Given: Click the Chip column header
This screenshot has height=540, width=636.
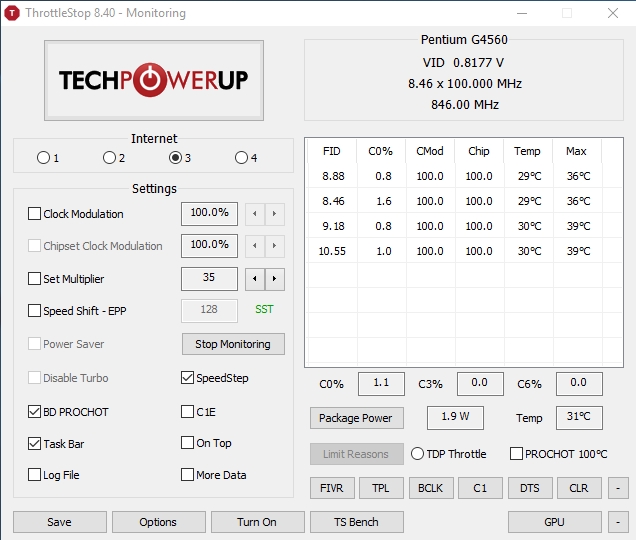Looking at the screenshot, I should [x=479, y=151].
